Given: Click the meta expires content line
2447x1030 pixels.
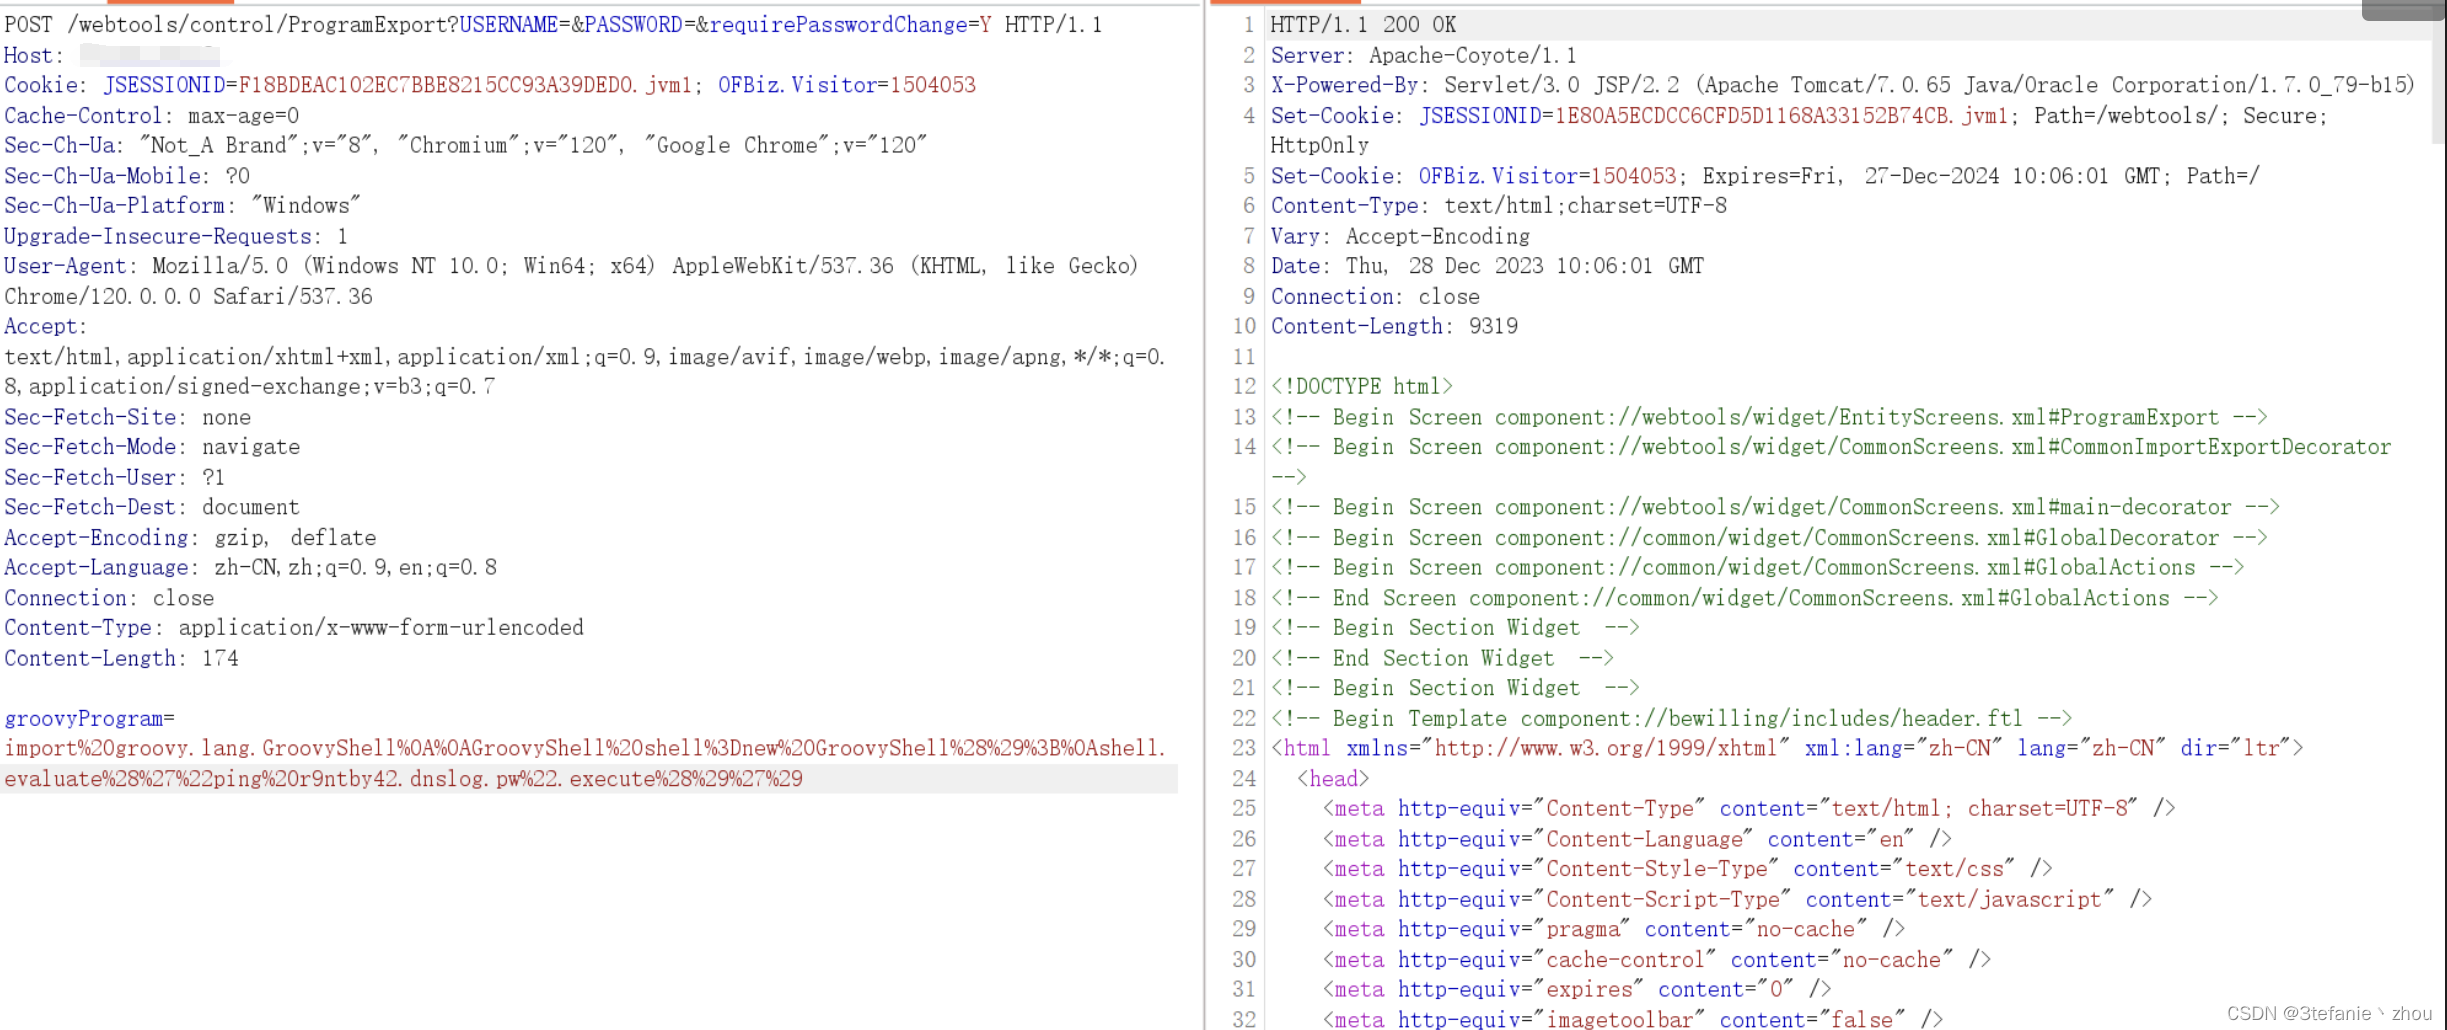Looking at the screenshot, I should [1576, 989].
